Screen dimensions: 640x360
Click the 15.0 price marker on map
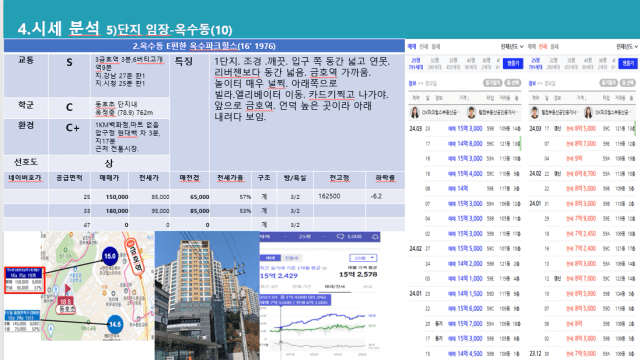click(110, 256)
